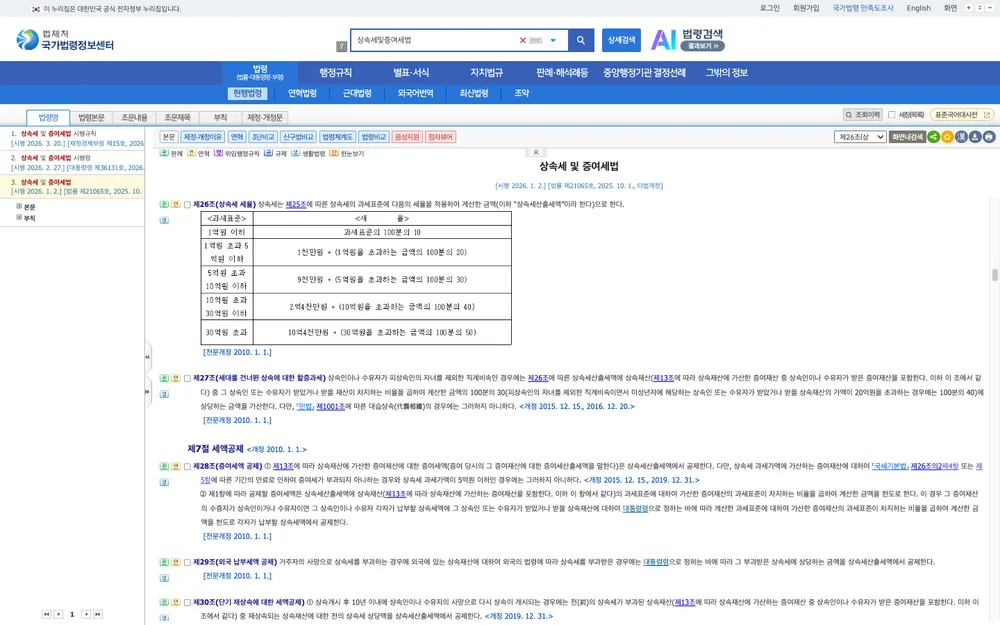Go to last page in left pager
1000x625 pixels.
pos(98,614)
